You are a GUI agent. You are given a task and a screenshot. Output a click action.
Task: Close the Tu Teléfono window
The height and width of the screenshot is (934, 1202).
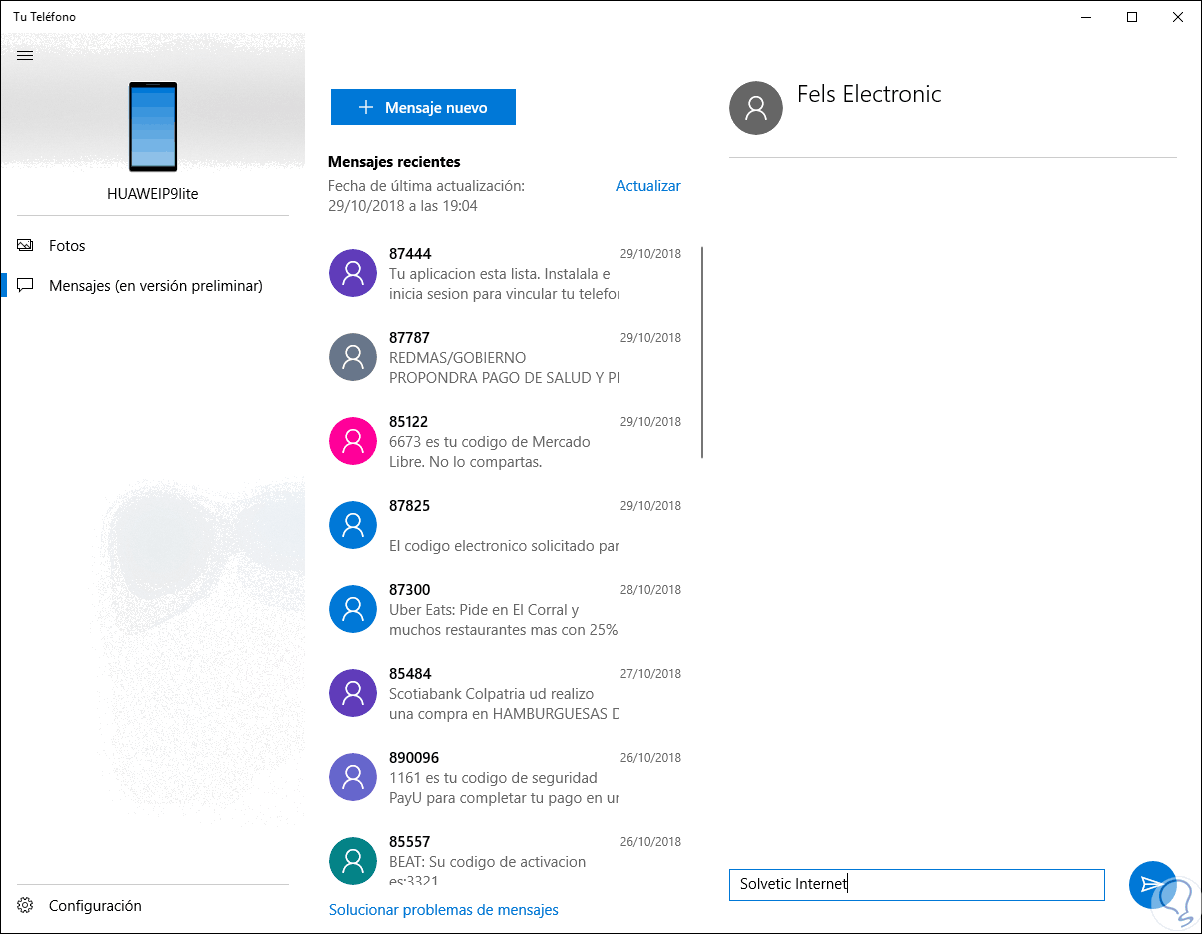(1178, 16)
